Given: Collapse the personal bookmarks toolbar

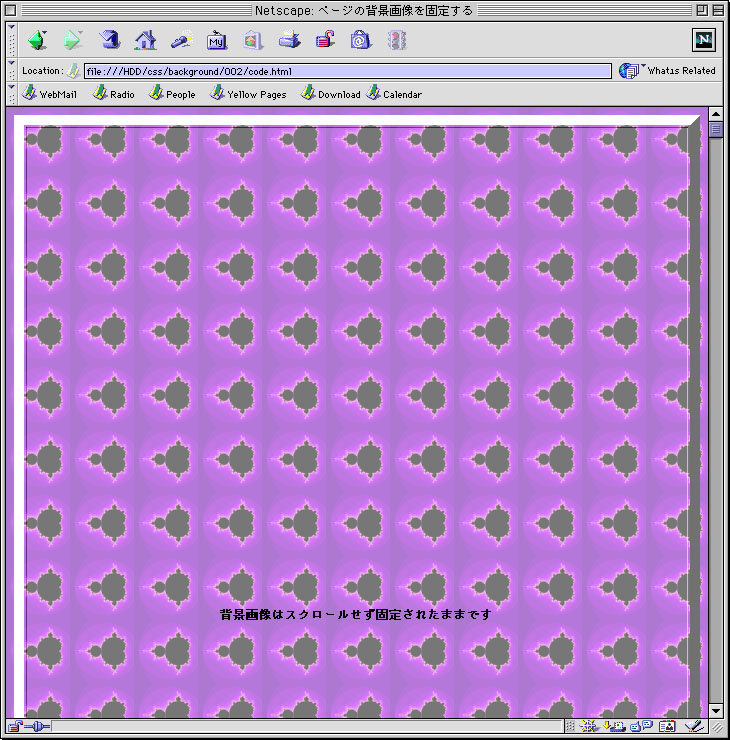Looking at the screenshot, I should coord(11,94).
